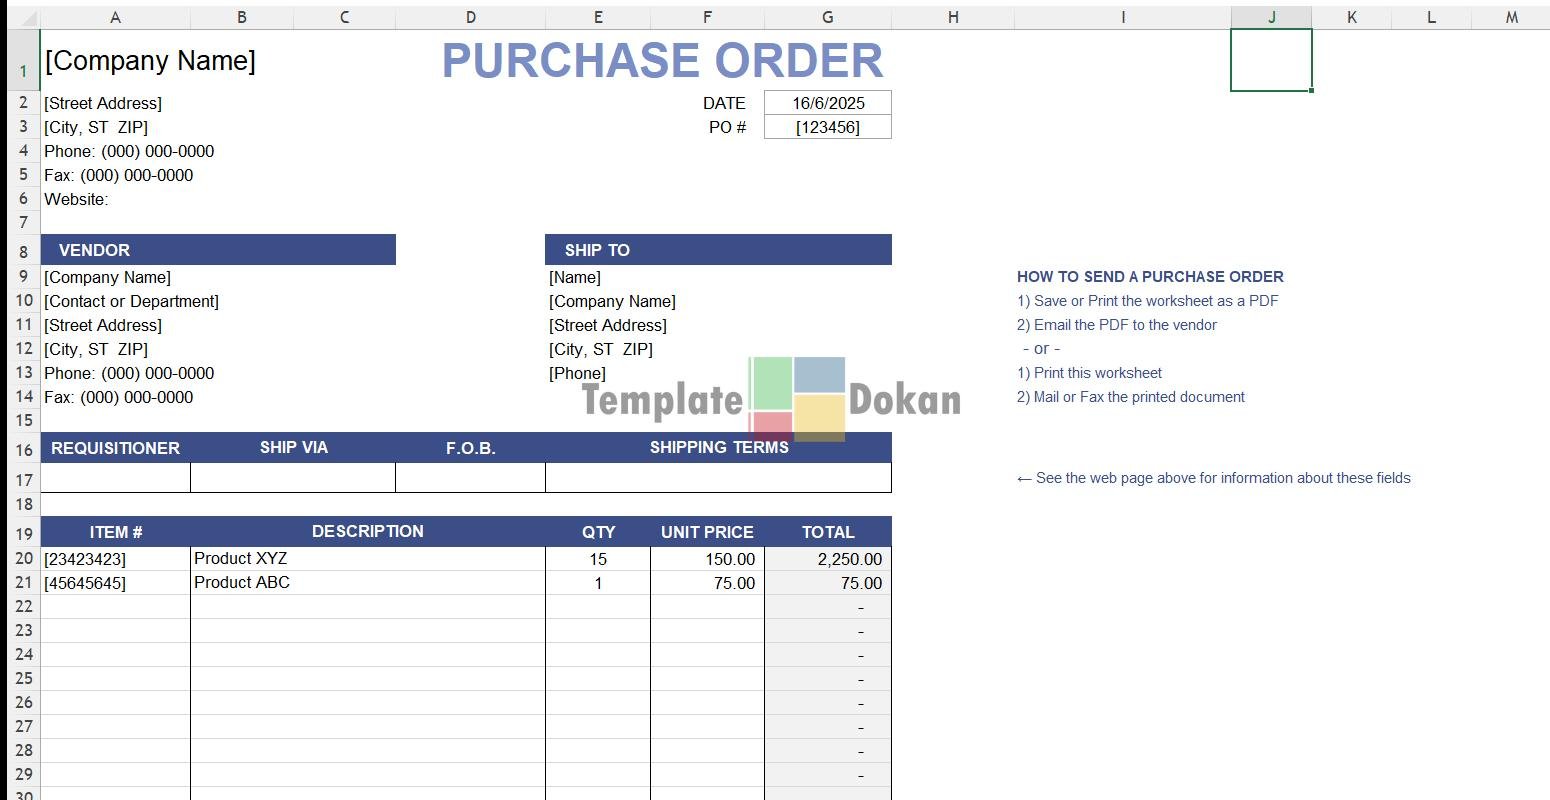The width and height of the screenshot is (1550, 800).
Task: Select the empty cell below F.O.B.
Action: [470, 478]
